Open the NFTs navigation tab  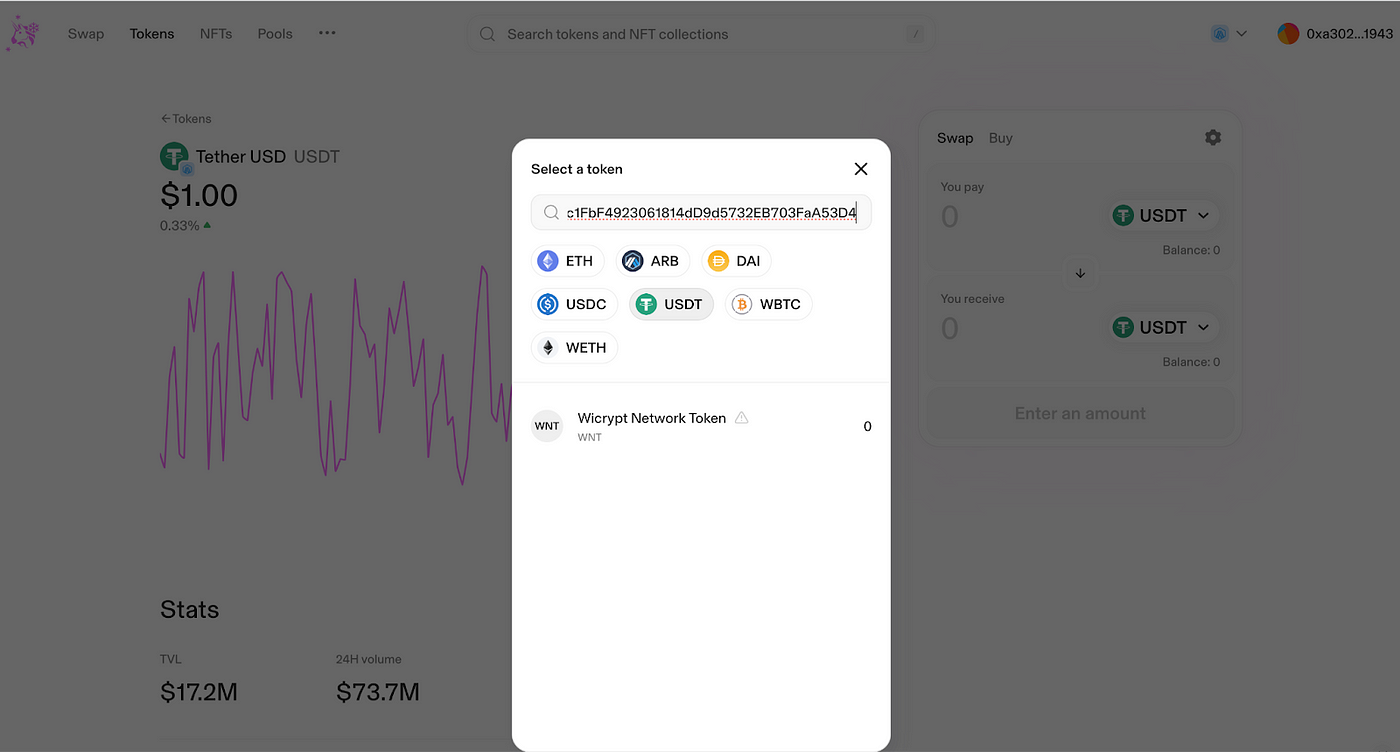tap(216, 33)
